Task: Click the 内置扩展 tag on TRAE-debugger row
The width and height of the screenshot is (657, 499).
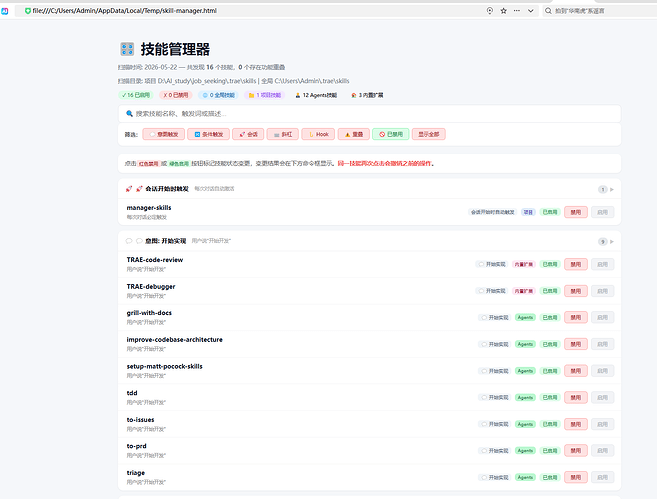Action: (x=524, y=291)
